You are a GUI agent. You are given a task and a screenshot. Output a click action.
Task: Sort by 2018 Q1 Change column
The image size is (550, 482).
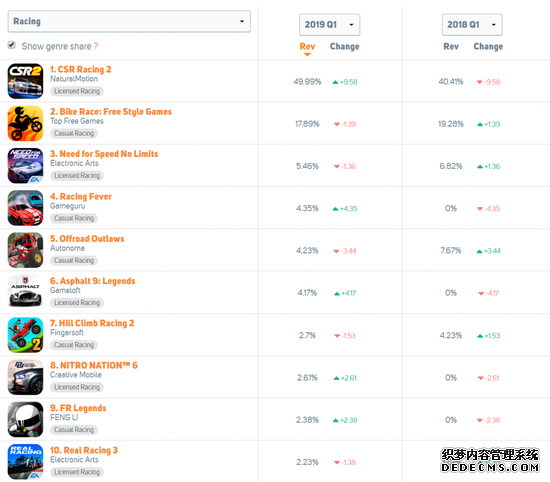coord(488,46)
